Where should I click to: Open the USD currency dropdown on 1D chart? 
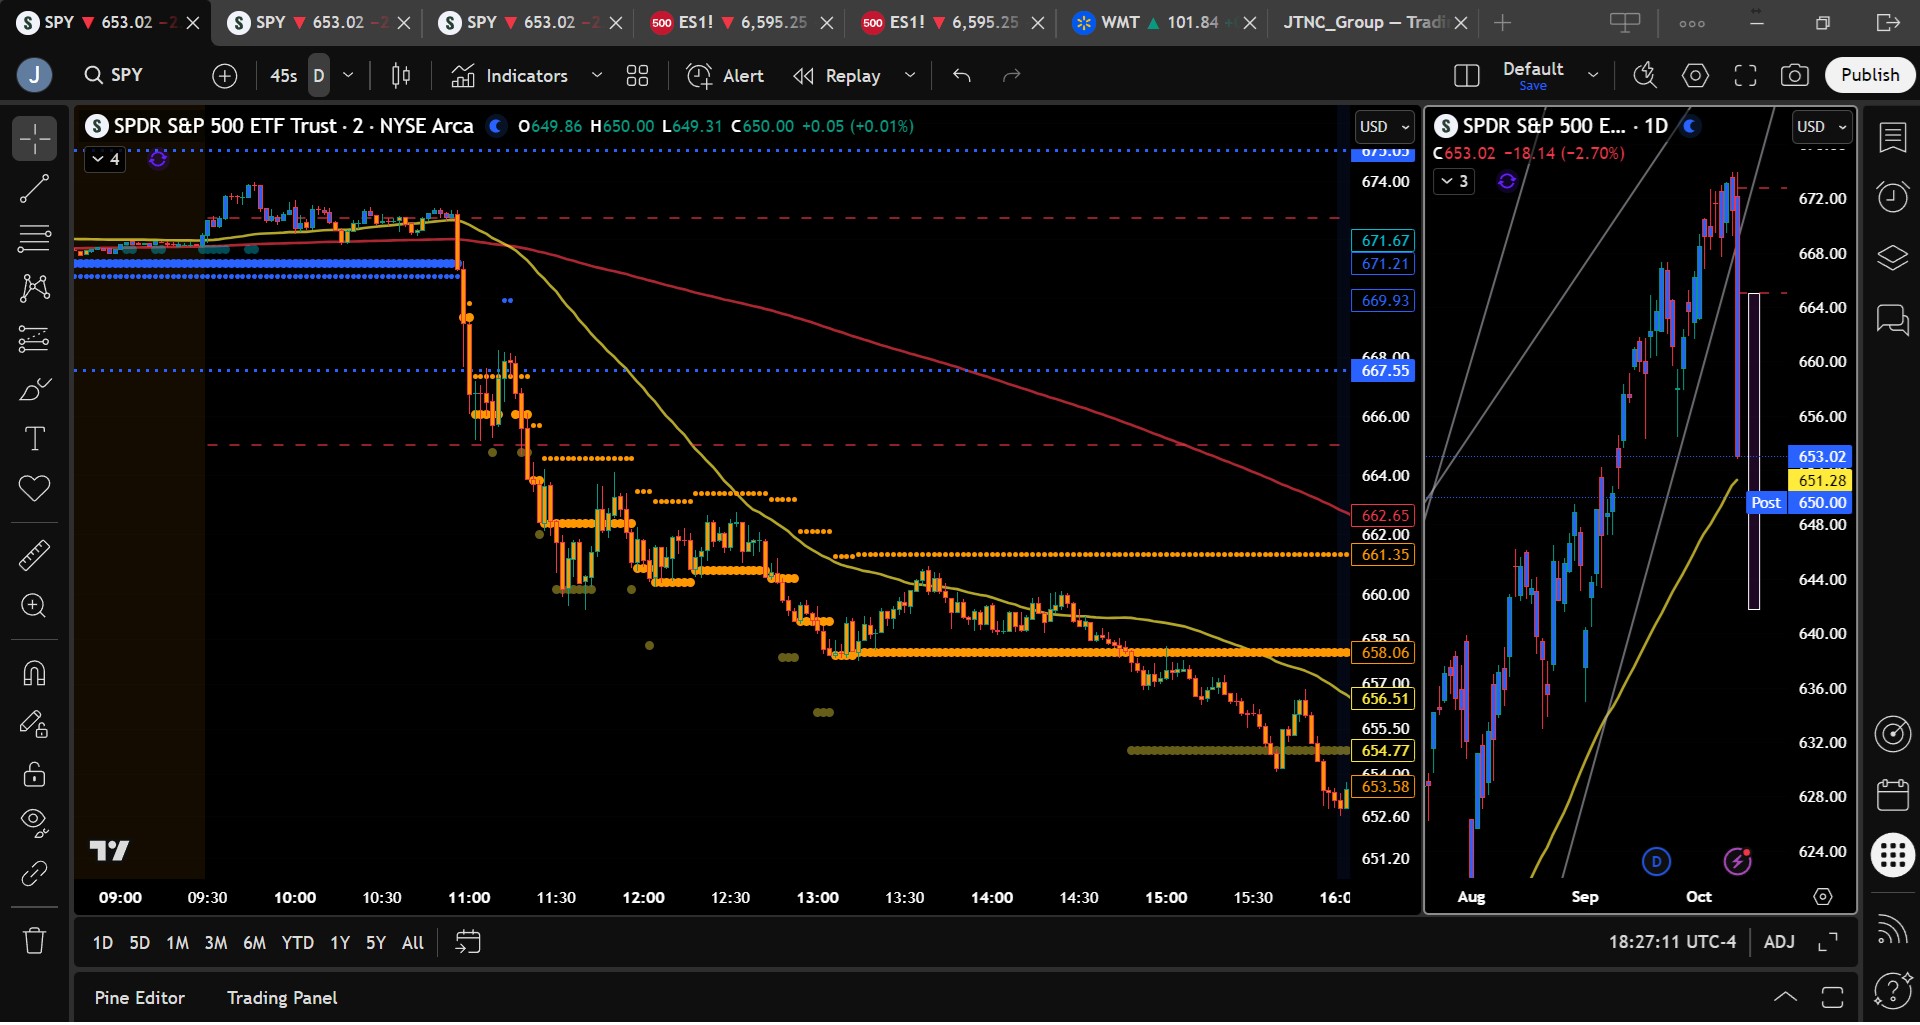click(1822, 127)
